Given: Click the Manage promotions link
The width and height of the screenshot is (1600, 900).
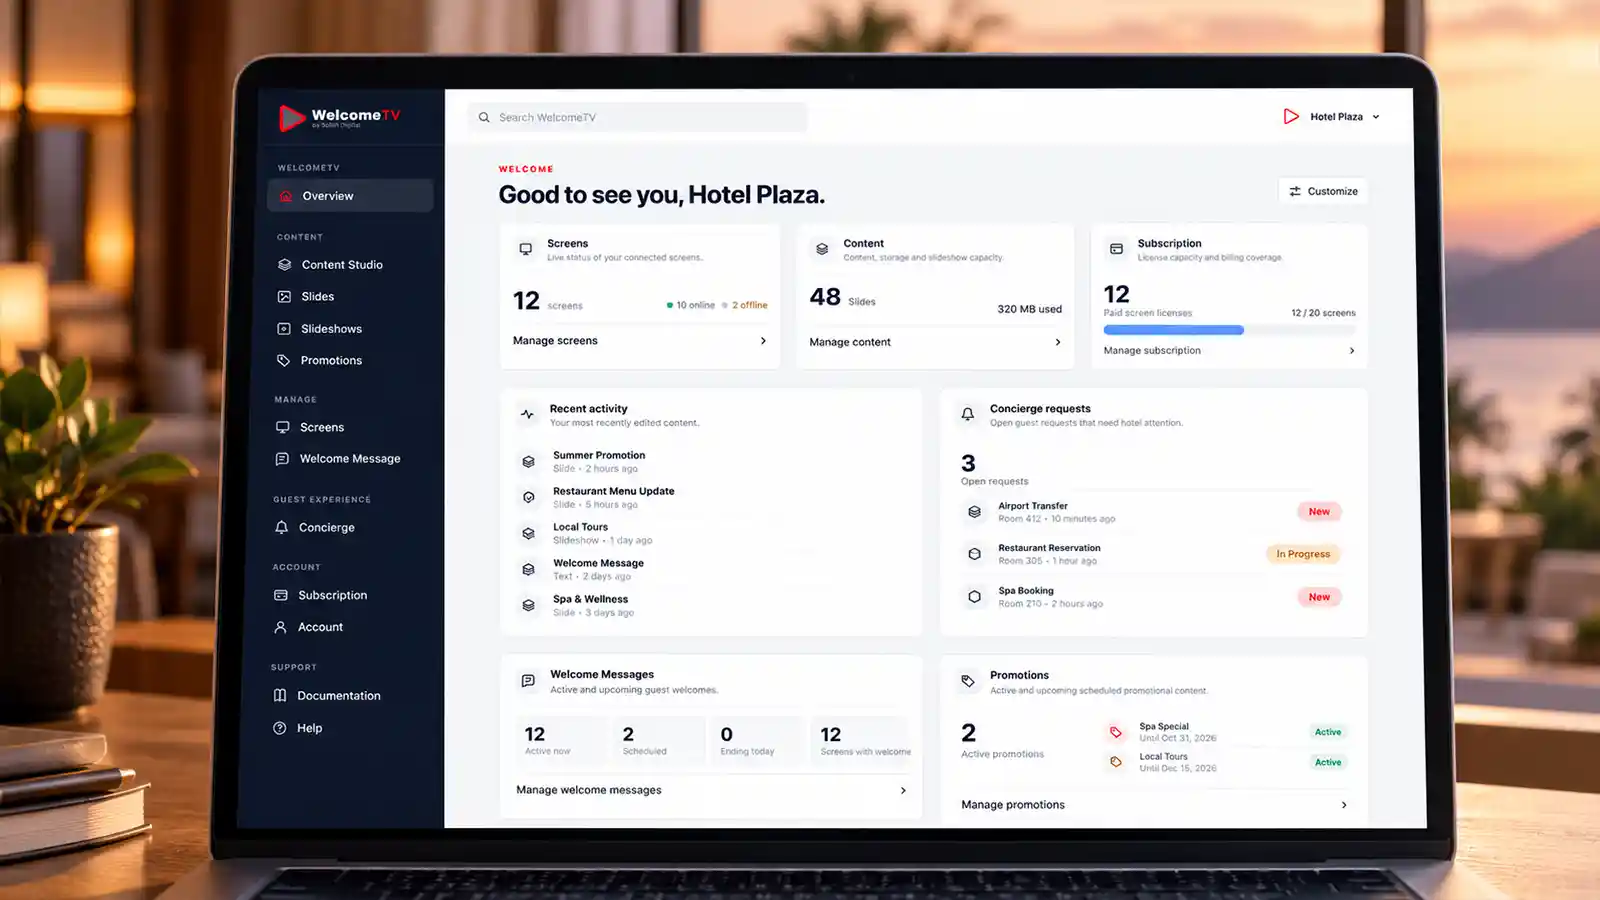Looking at the screenshot, I should tap(1013, 805).
